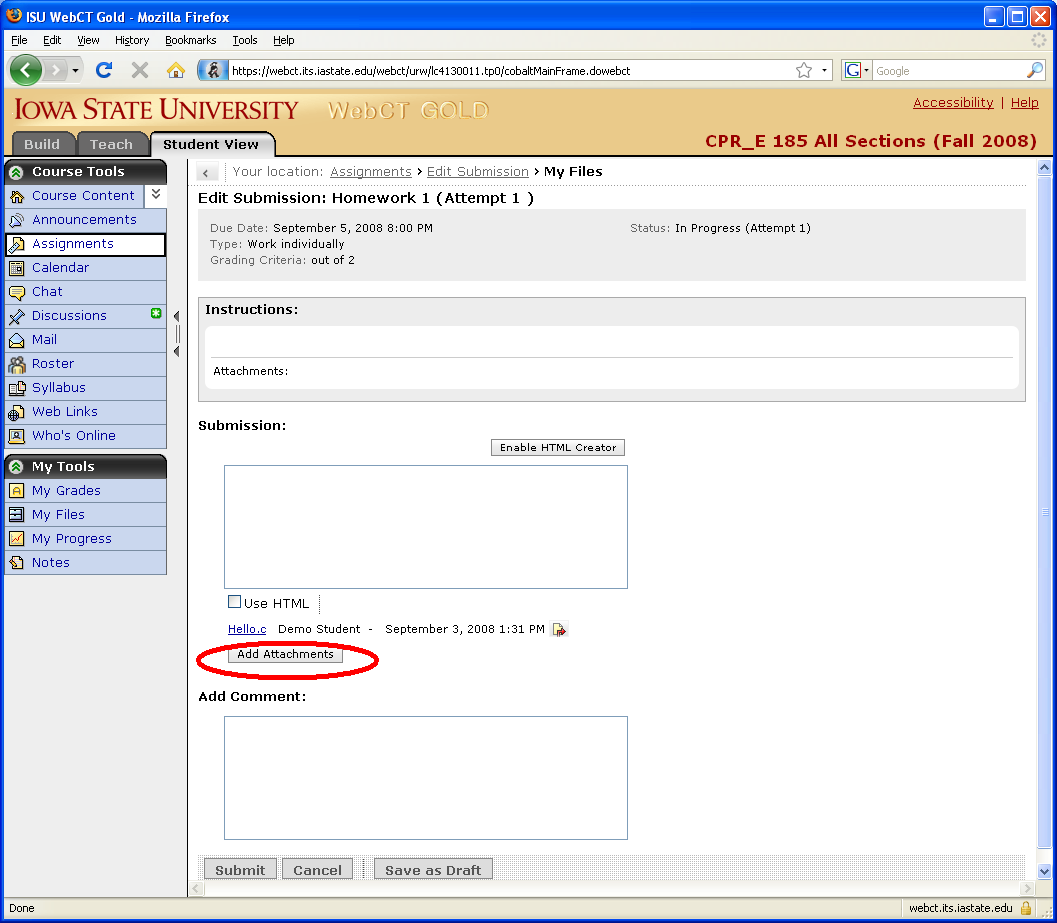This screenshot has height=923, width=1057.
Task: Expand the Course Content dropdown chevron
Action: point(156,195)
